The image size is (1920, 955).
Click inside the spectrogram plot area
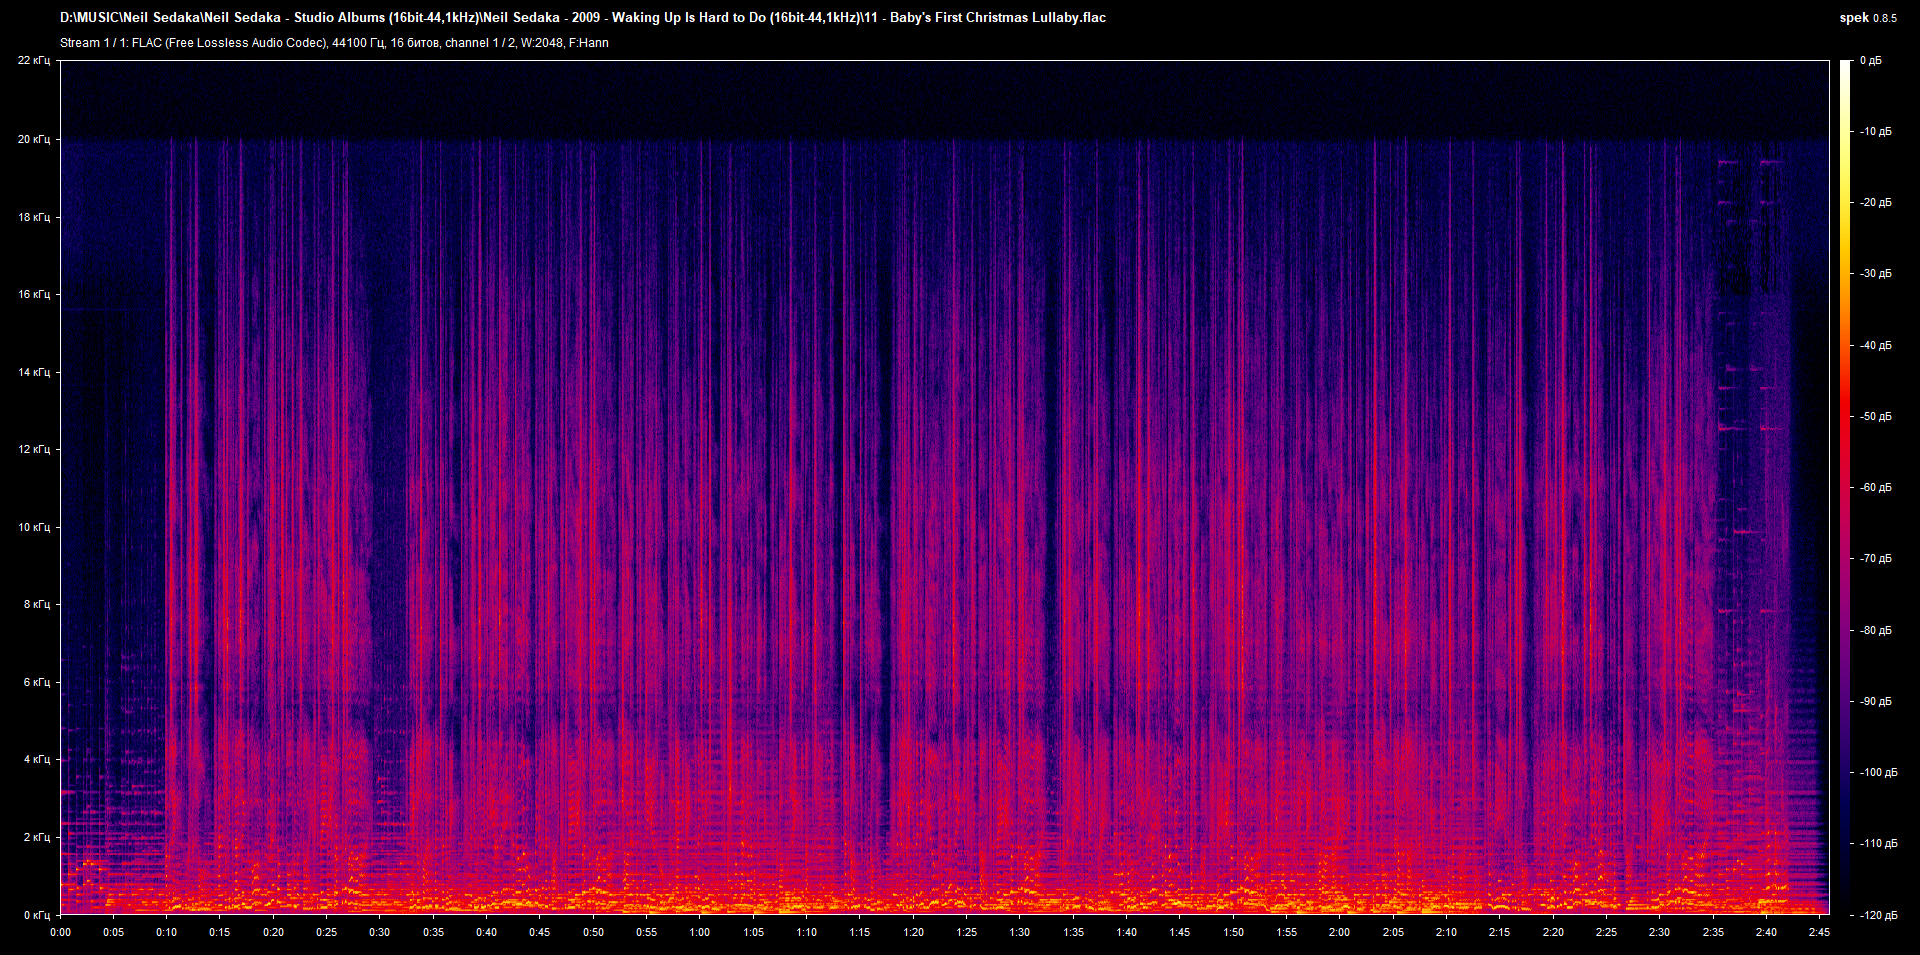click(944, 487)
